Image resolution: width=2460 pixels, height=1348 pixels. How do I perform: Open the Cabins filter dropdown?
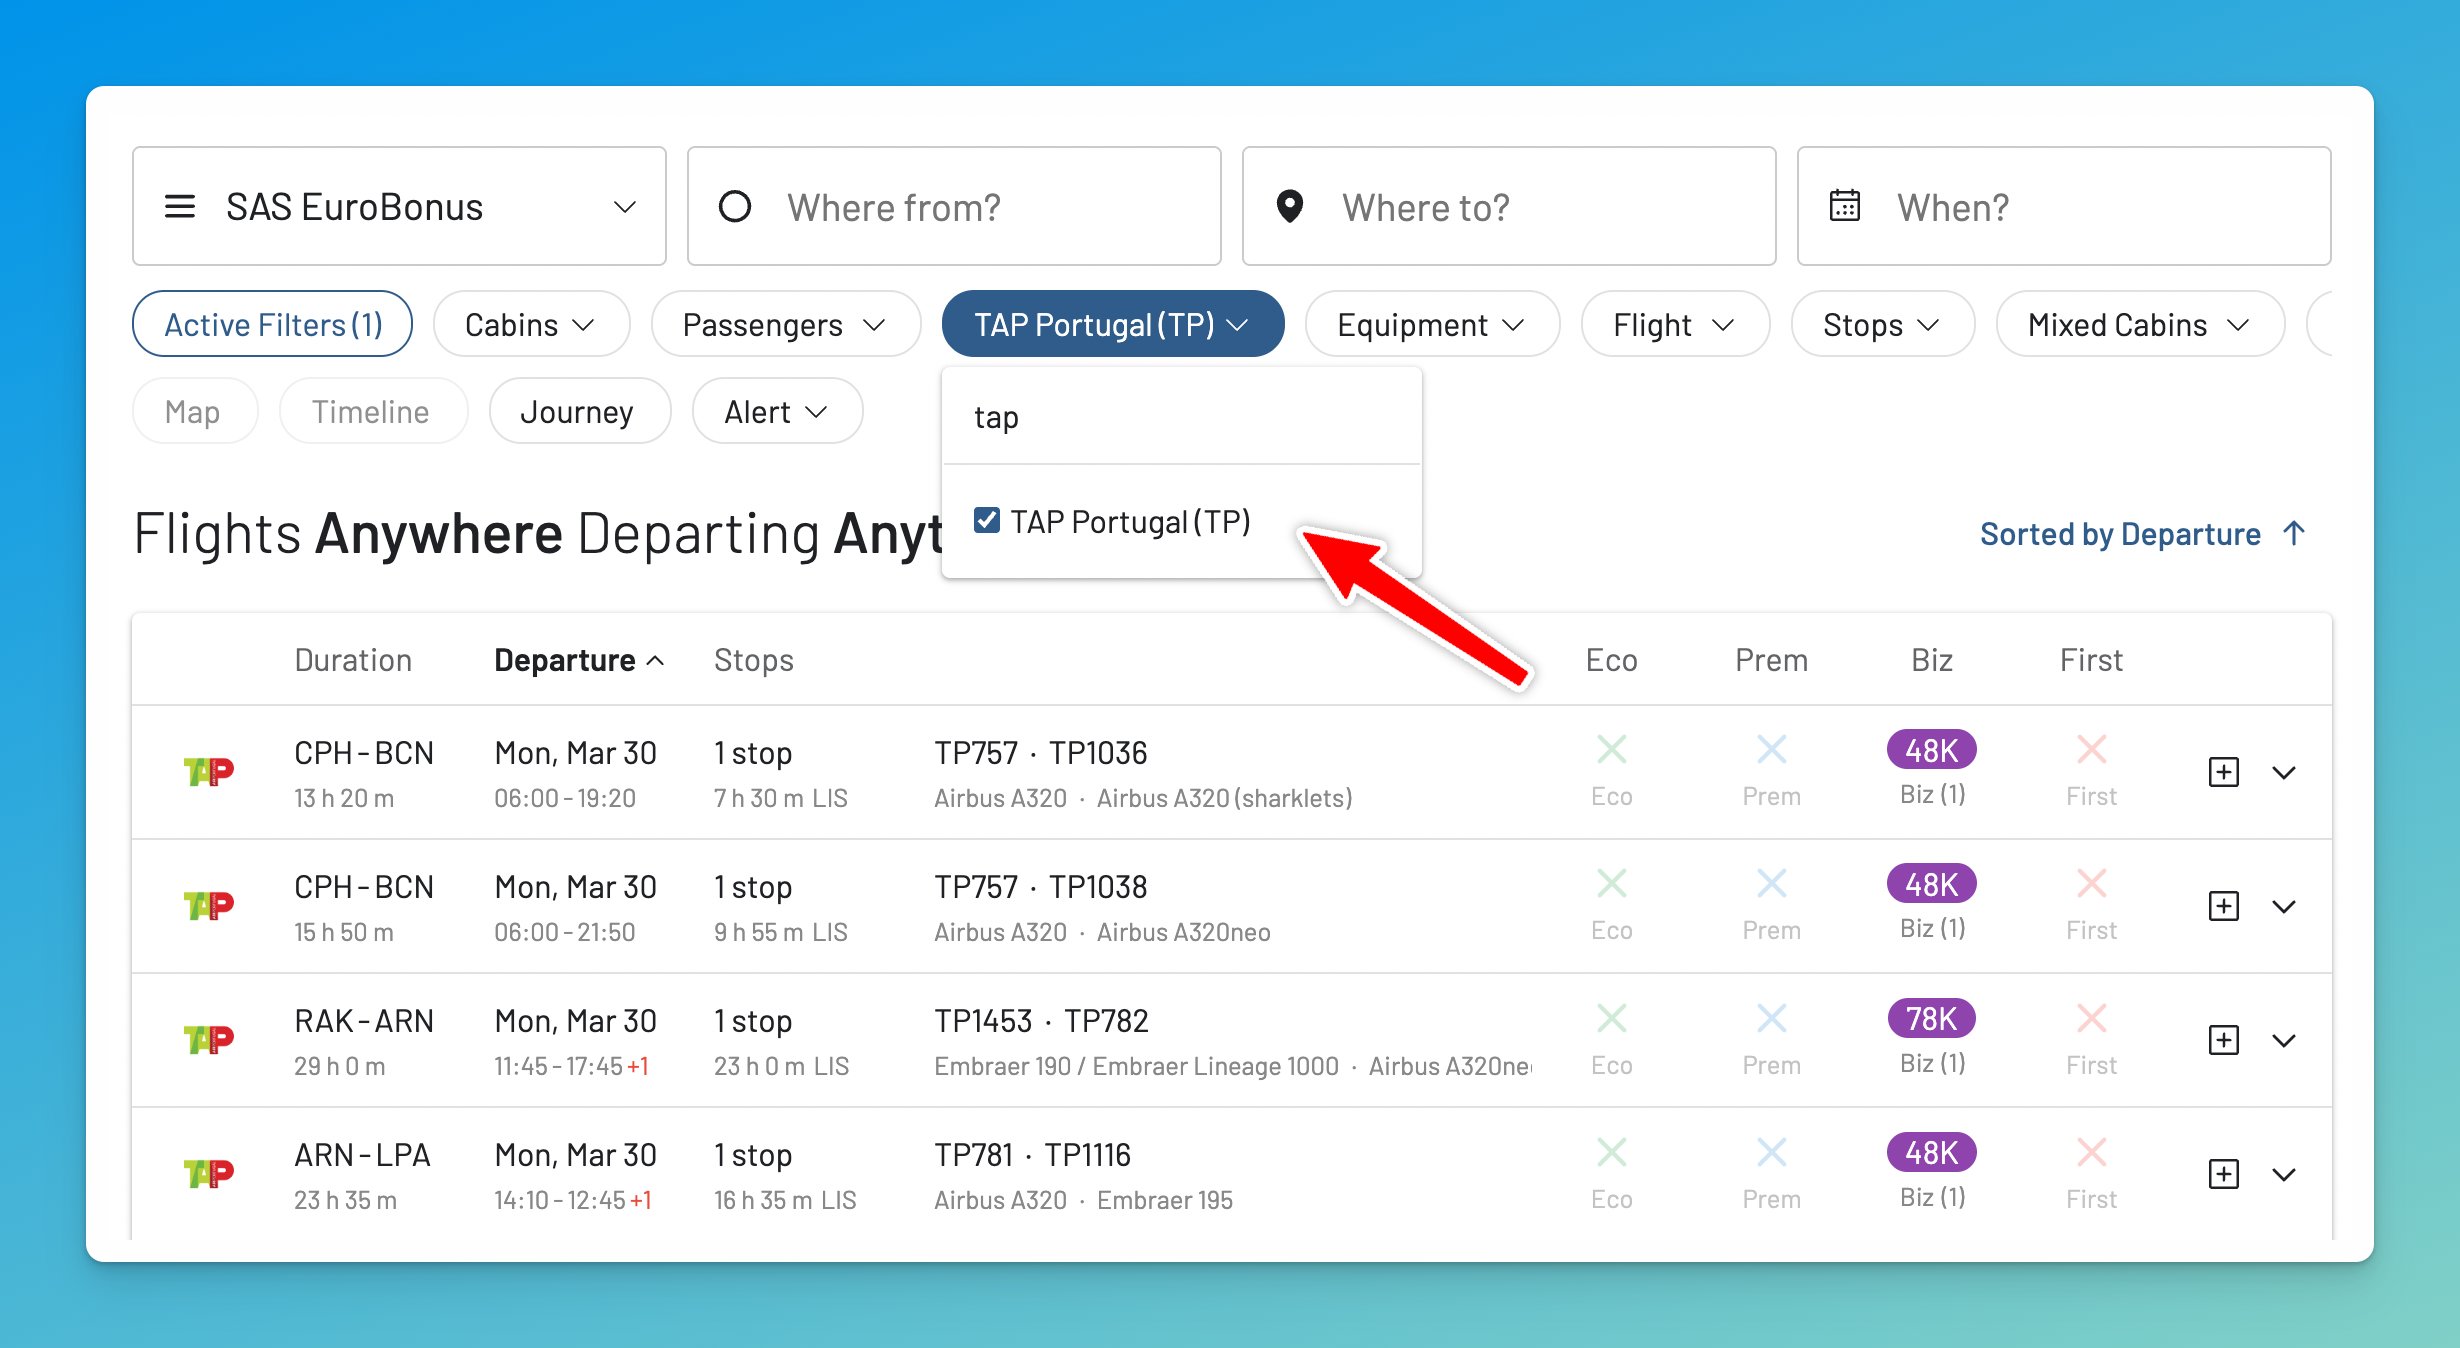click(531, 325)
